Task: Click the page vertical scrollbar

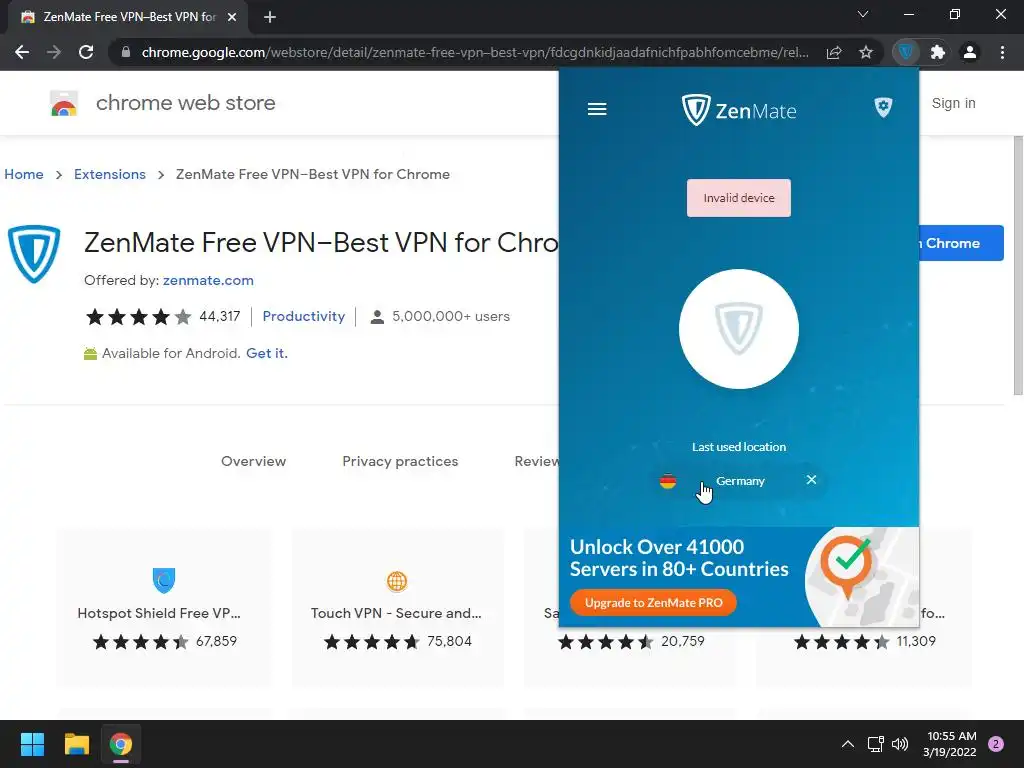Action: [x=1018, y=265]
